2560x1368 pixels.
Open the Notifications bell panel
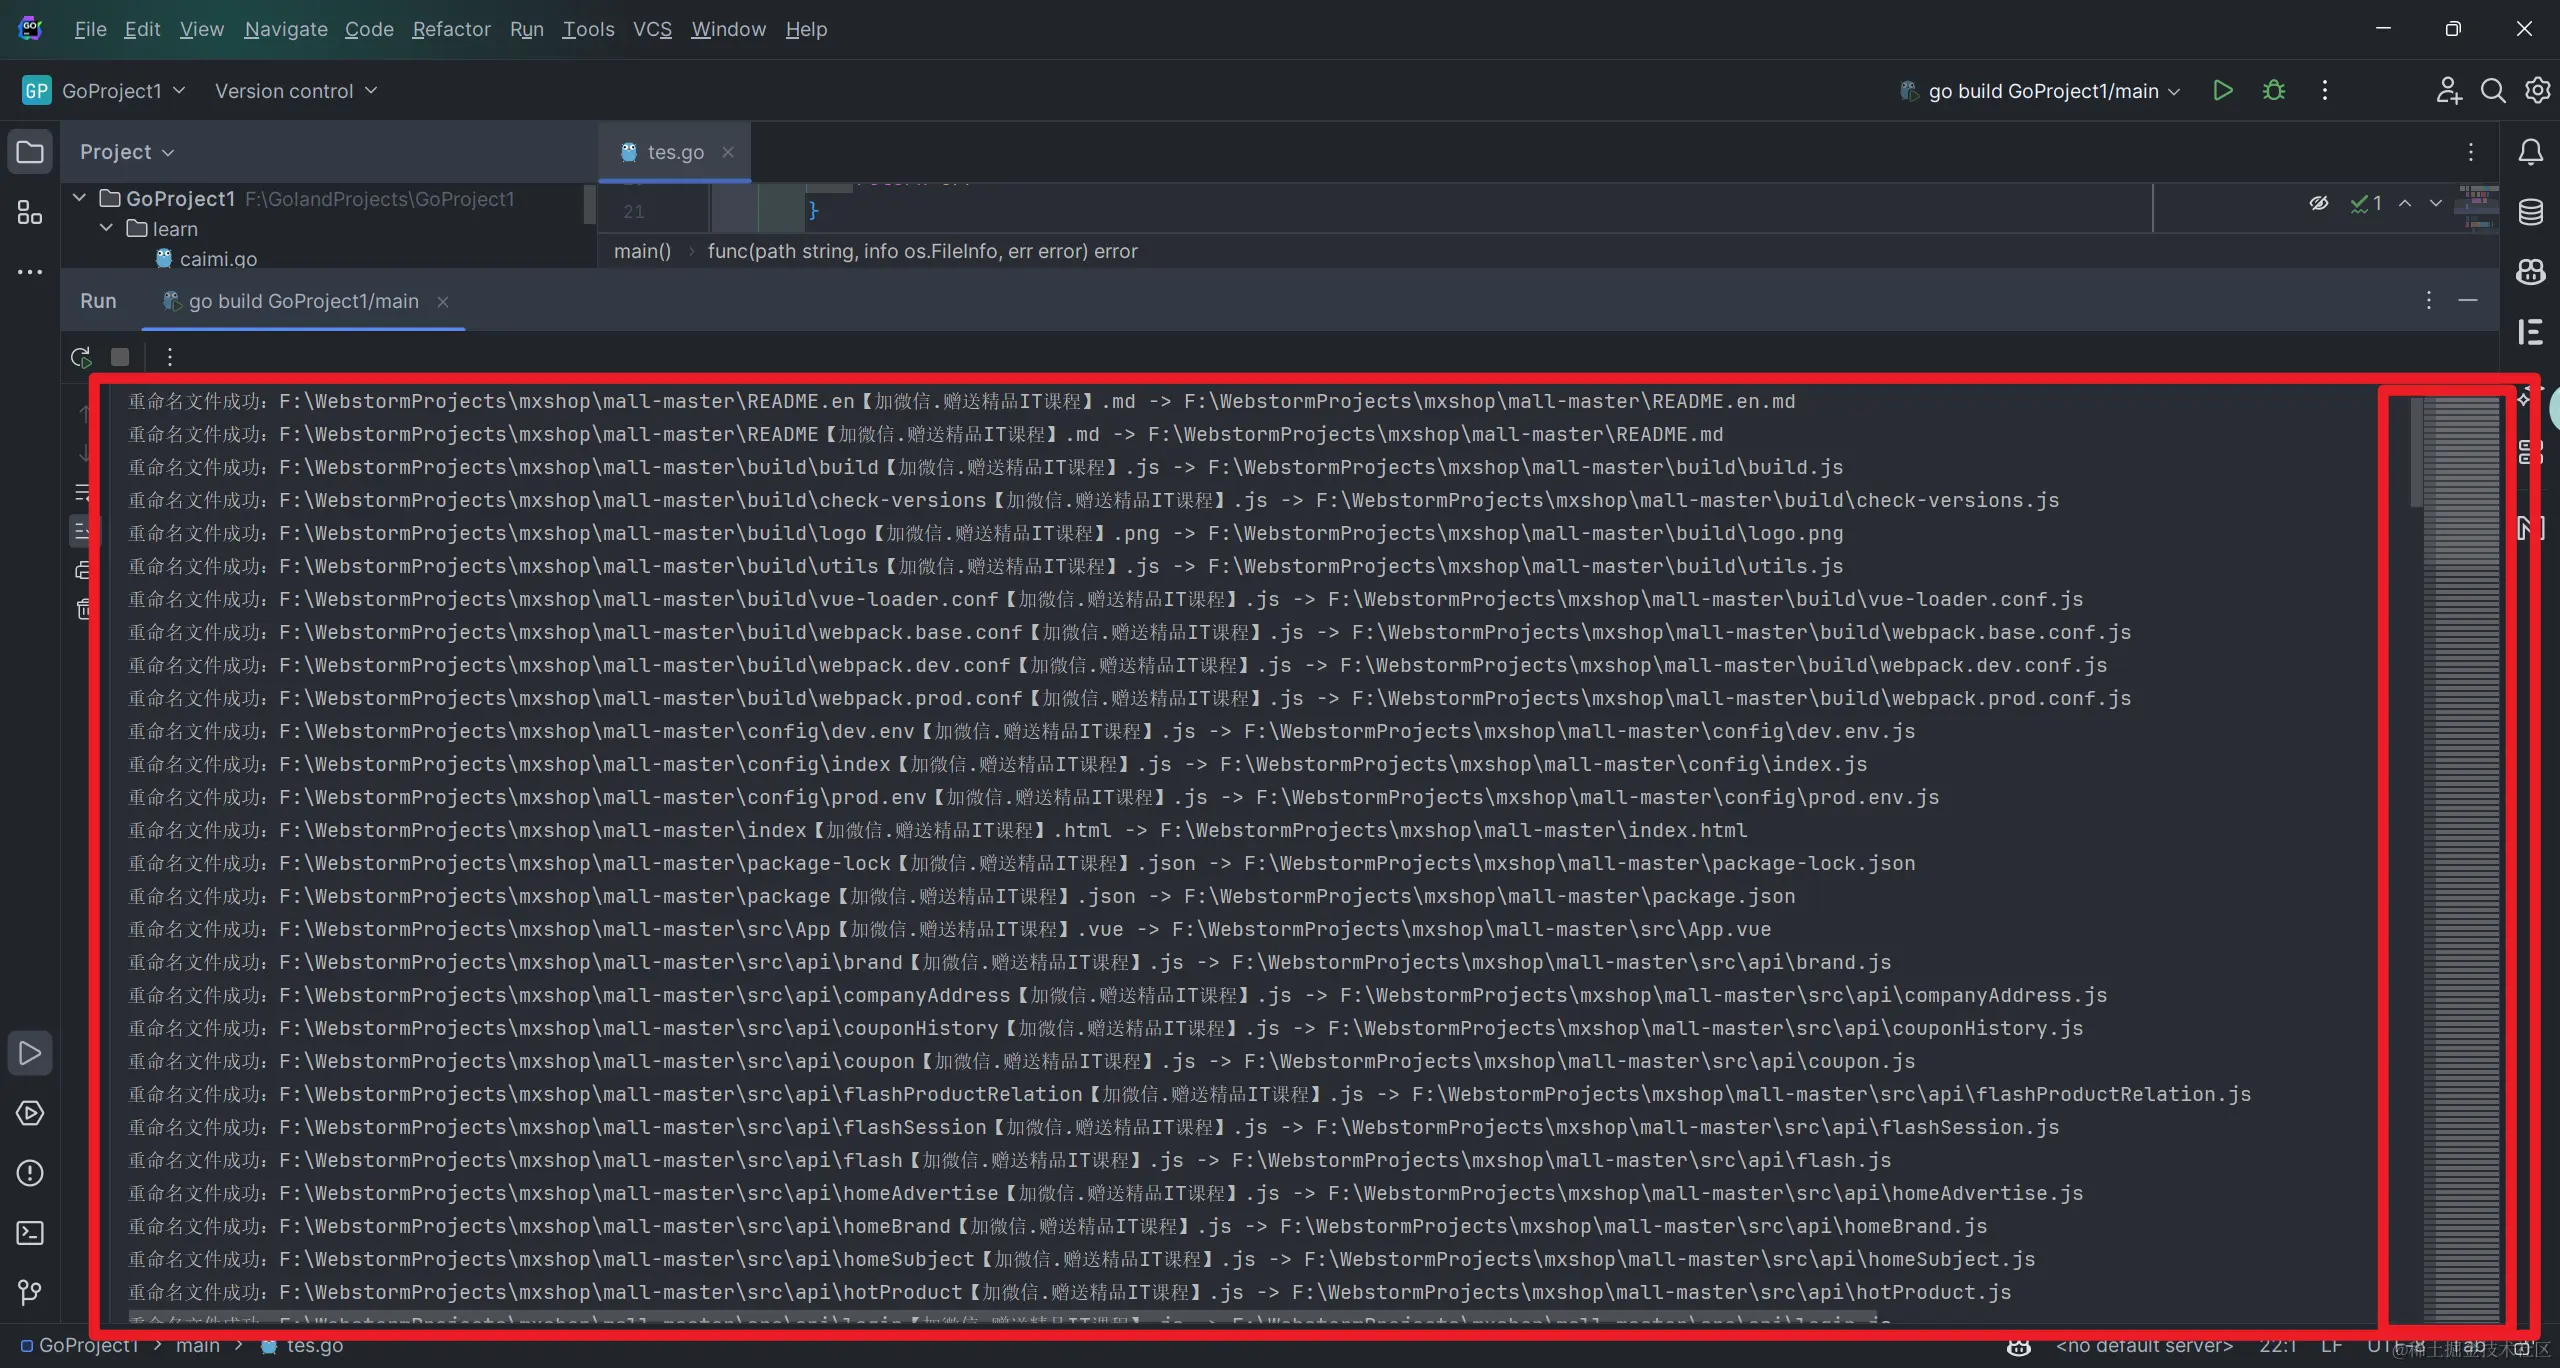pyautogui.click(x=2530, y=152)
